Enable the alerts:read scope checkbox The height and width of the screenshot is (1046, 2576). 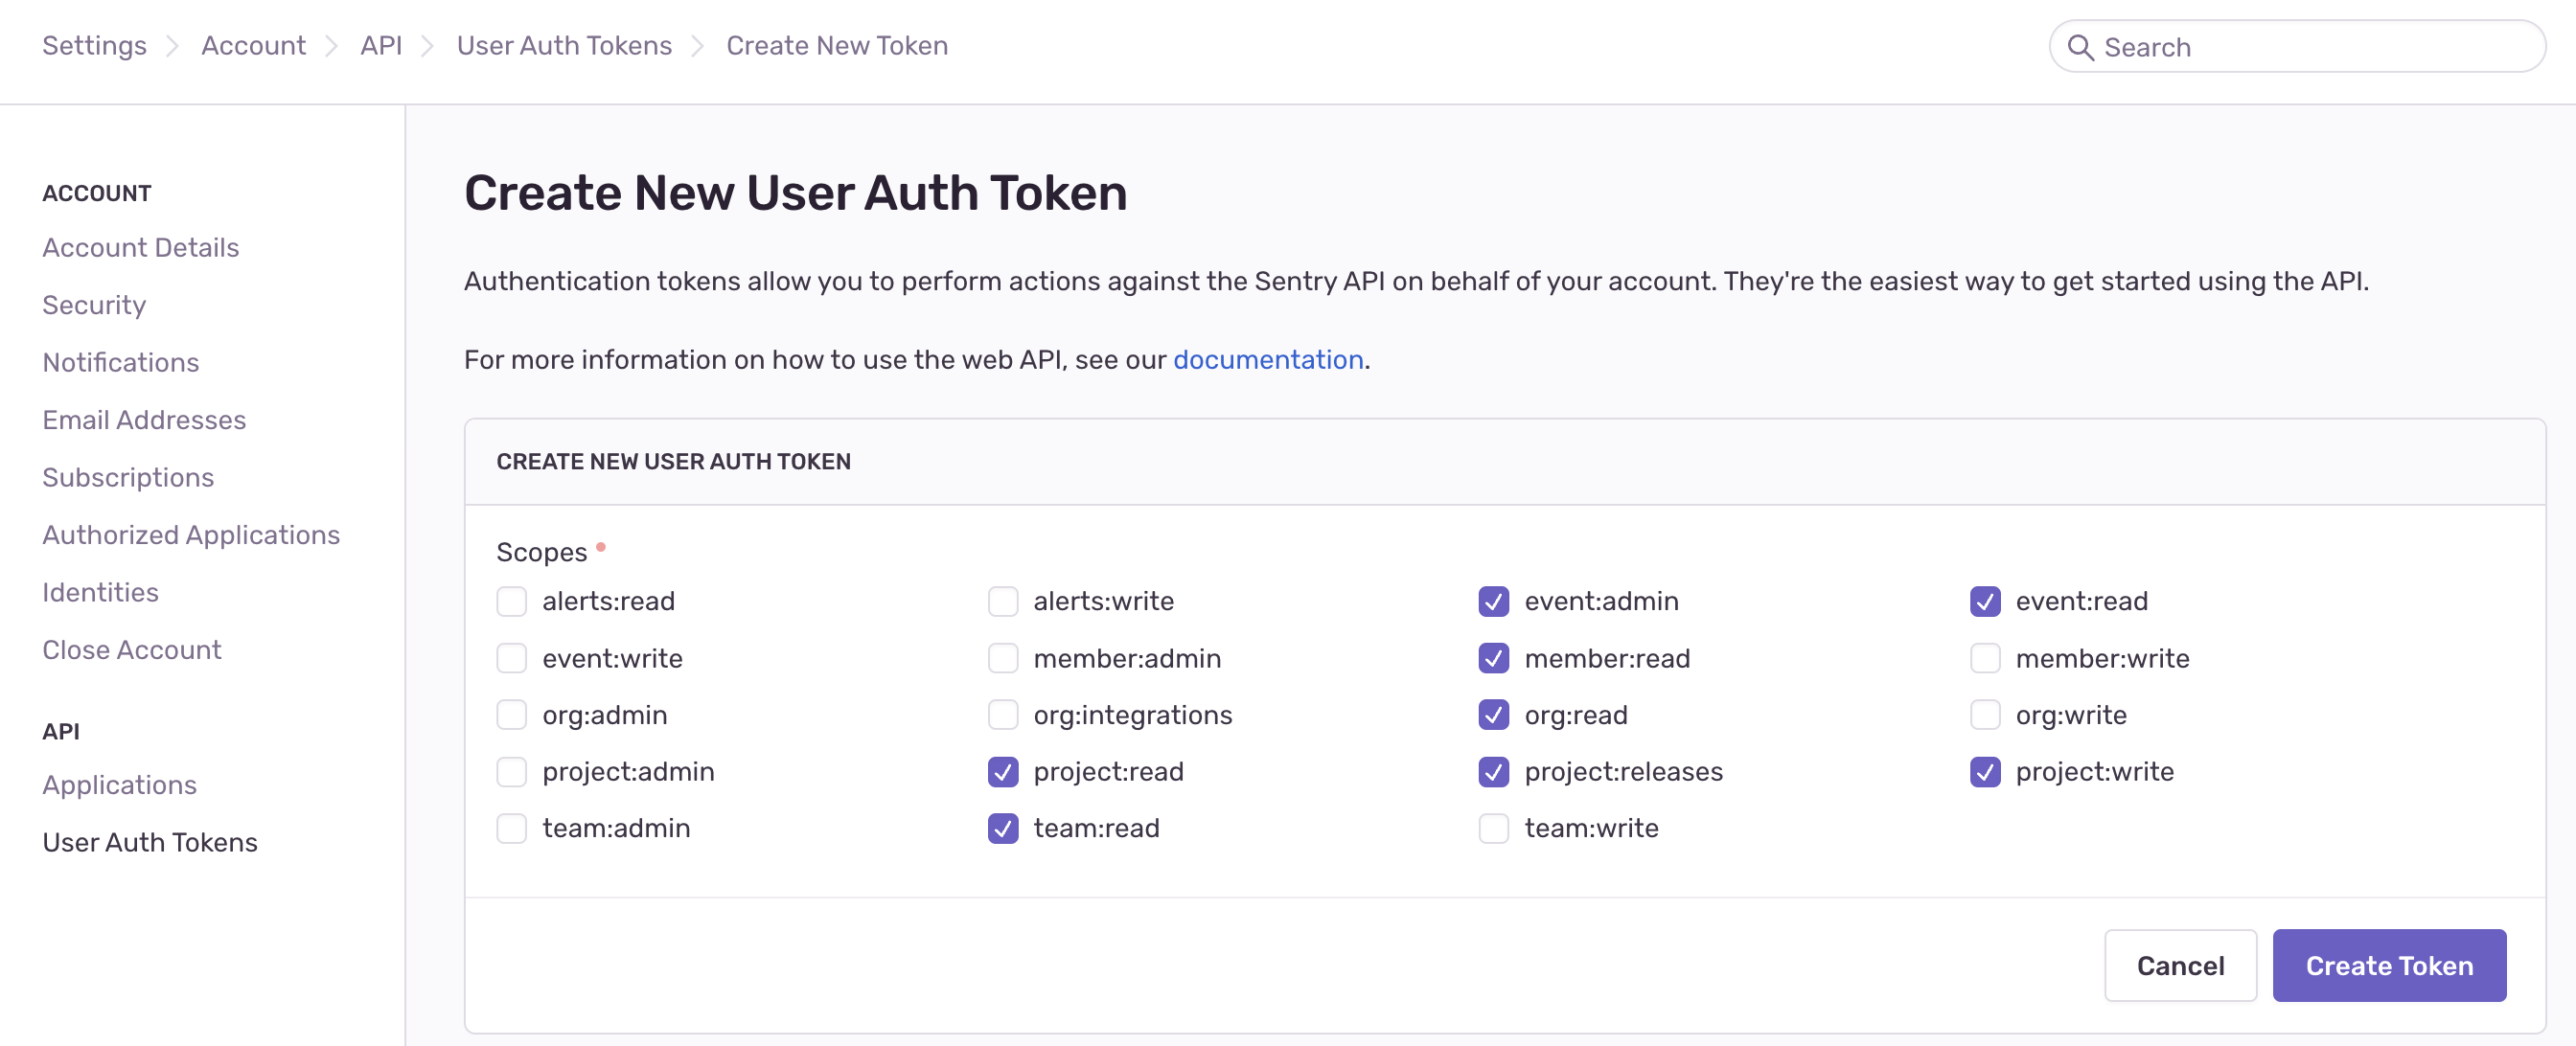(511, 601)
